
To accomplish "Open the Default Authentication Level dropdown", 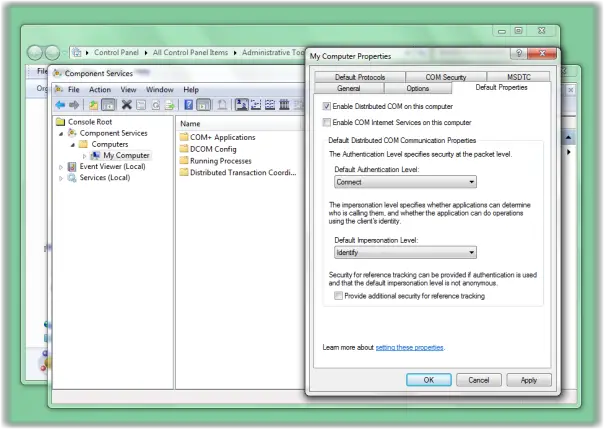I will coord(405,182).
